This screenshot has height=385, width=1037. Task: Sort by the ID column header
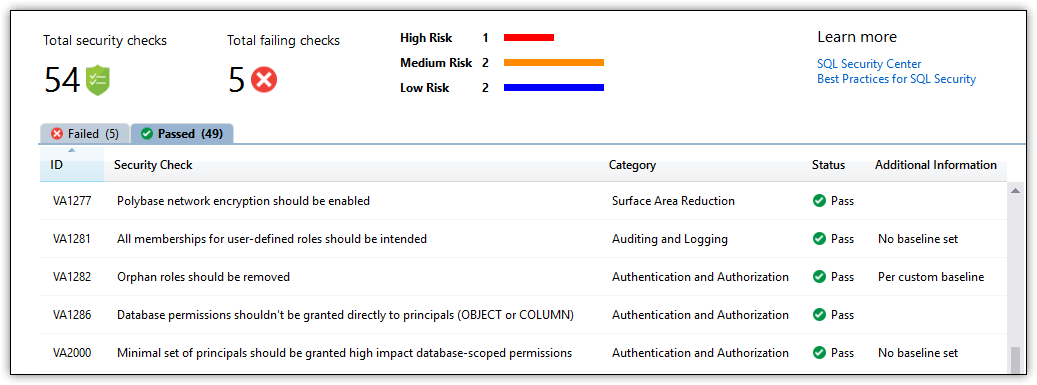click(71, 165)
